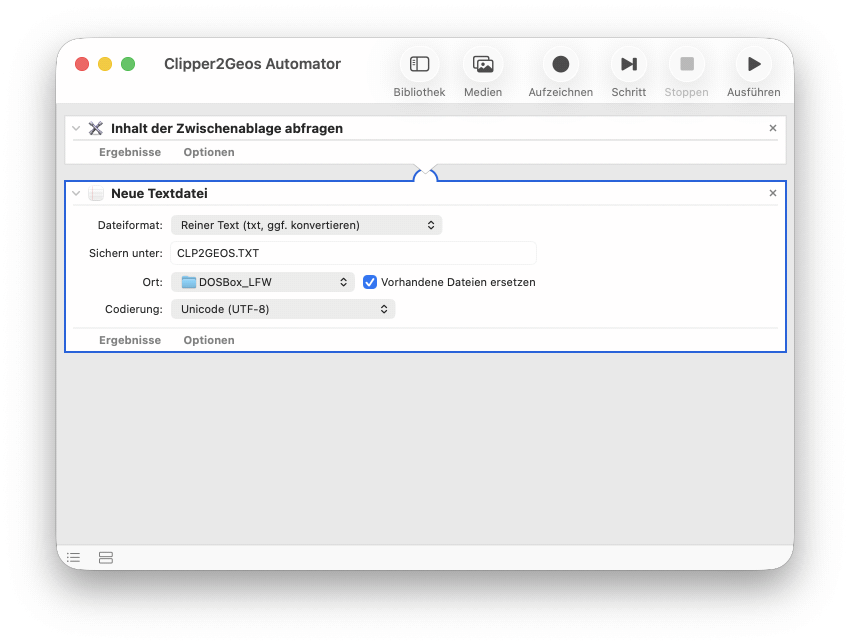The height and width of the screenshot is (644, 850).
Task: Show Ergebnisse of Neue Textdatei action
Action: (129, 340)
